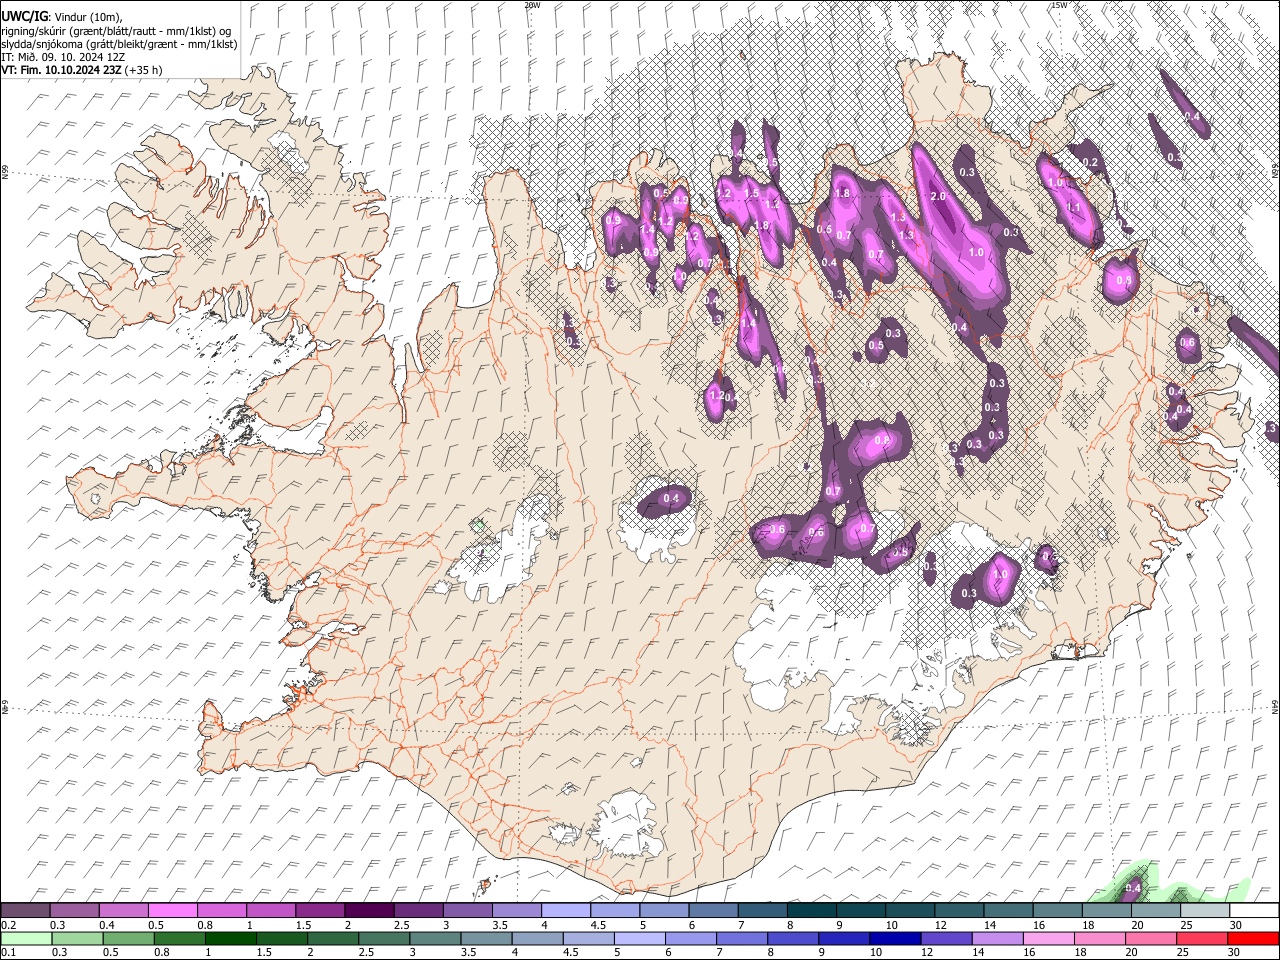Select the "20W" longitude label
This screenshot has width=1280, height=960.
click(532, 5)
